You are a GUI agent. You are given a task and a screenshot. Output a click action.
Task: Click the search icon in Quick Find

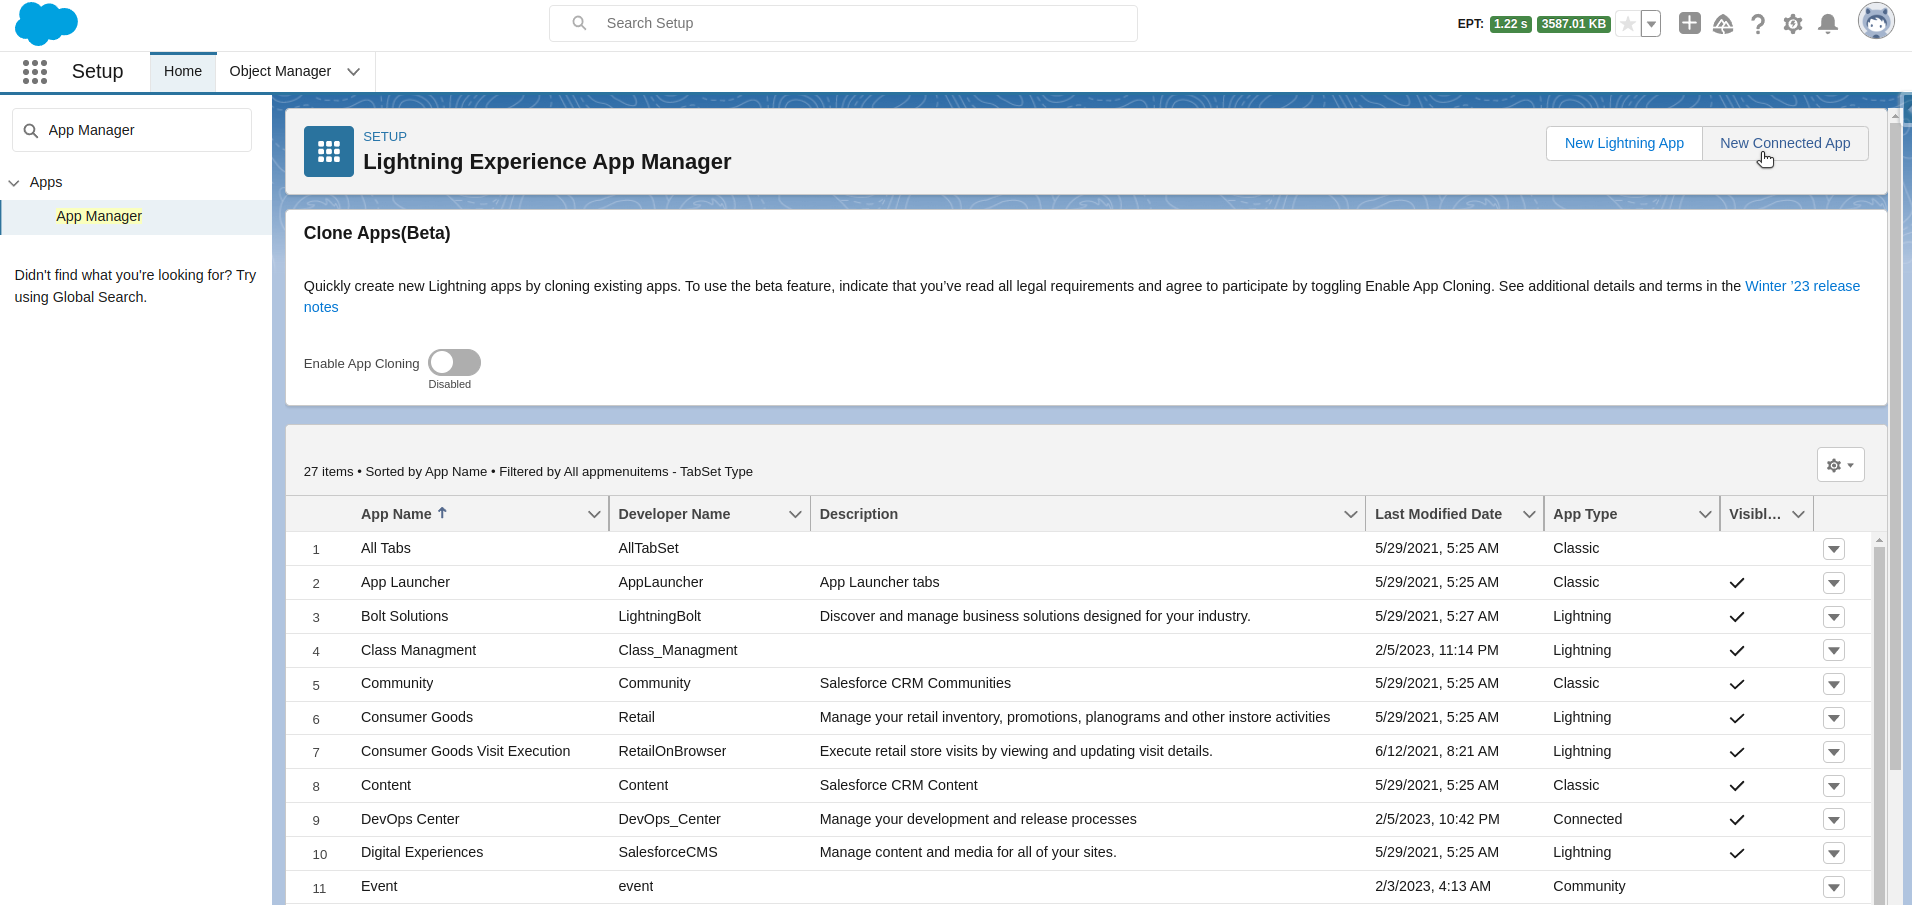[31, 130]
